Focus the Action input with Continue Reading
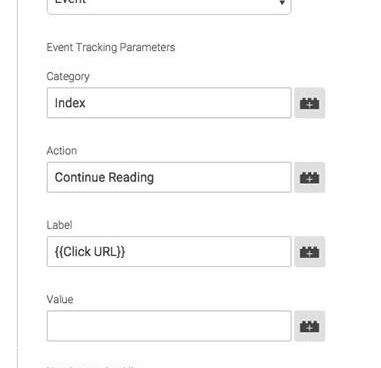Screen dimensions: 381x368 169,177
